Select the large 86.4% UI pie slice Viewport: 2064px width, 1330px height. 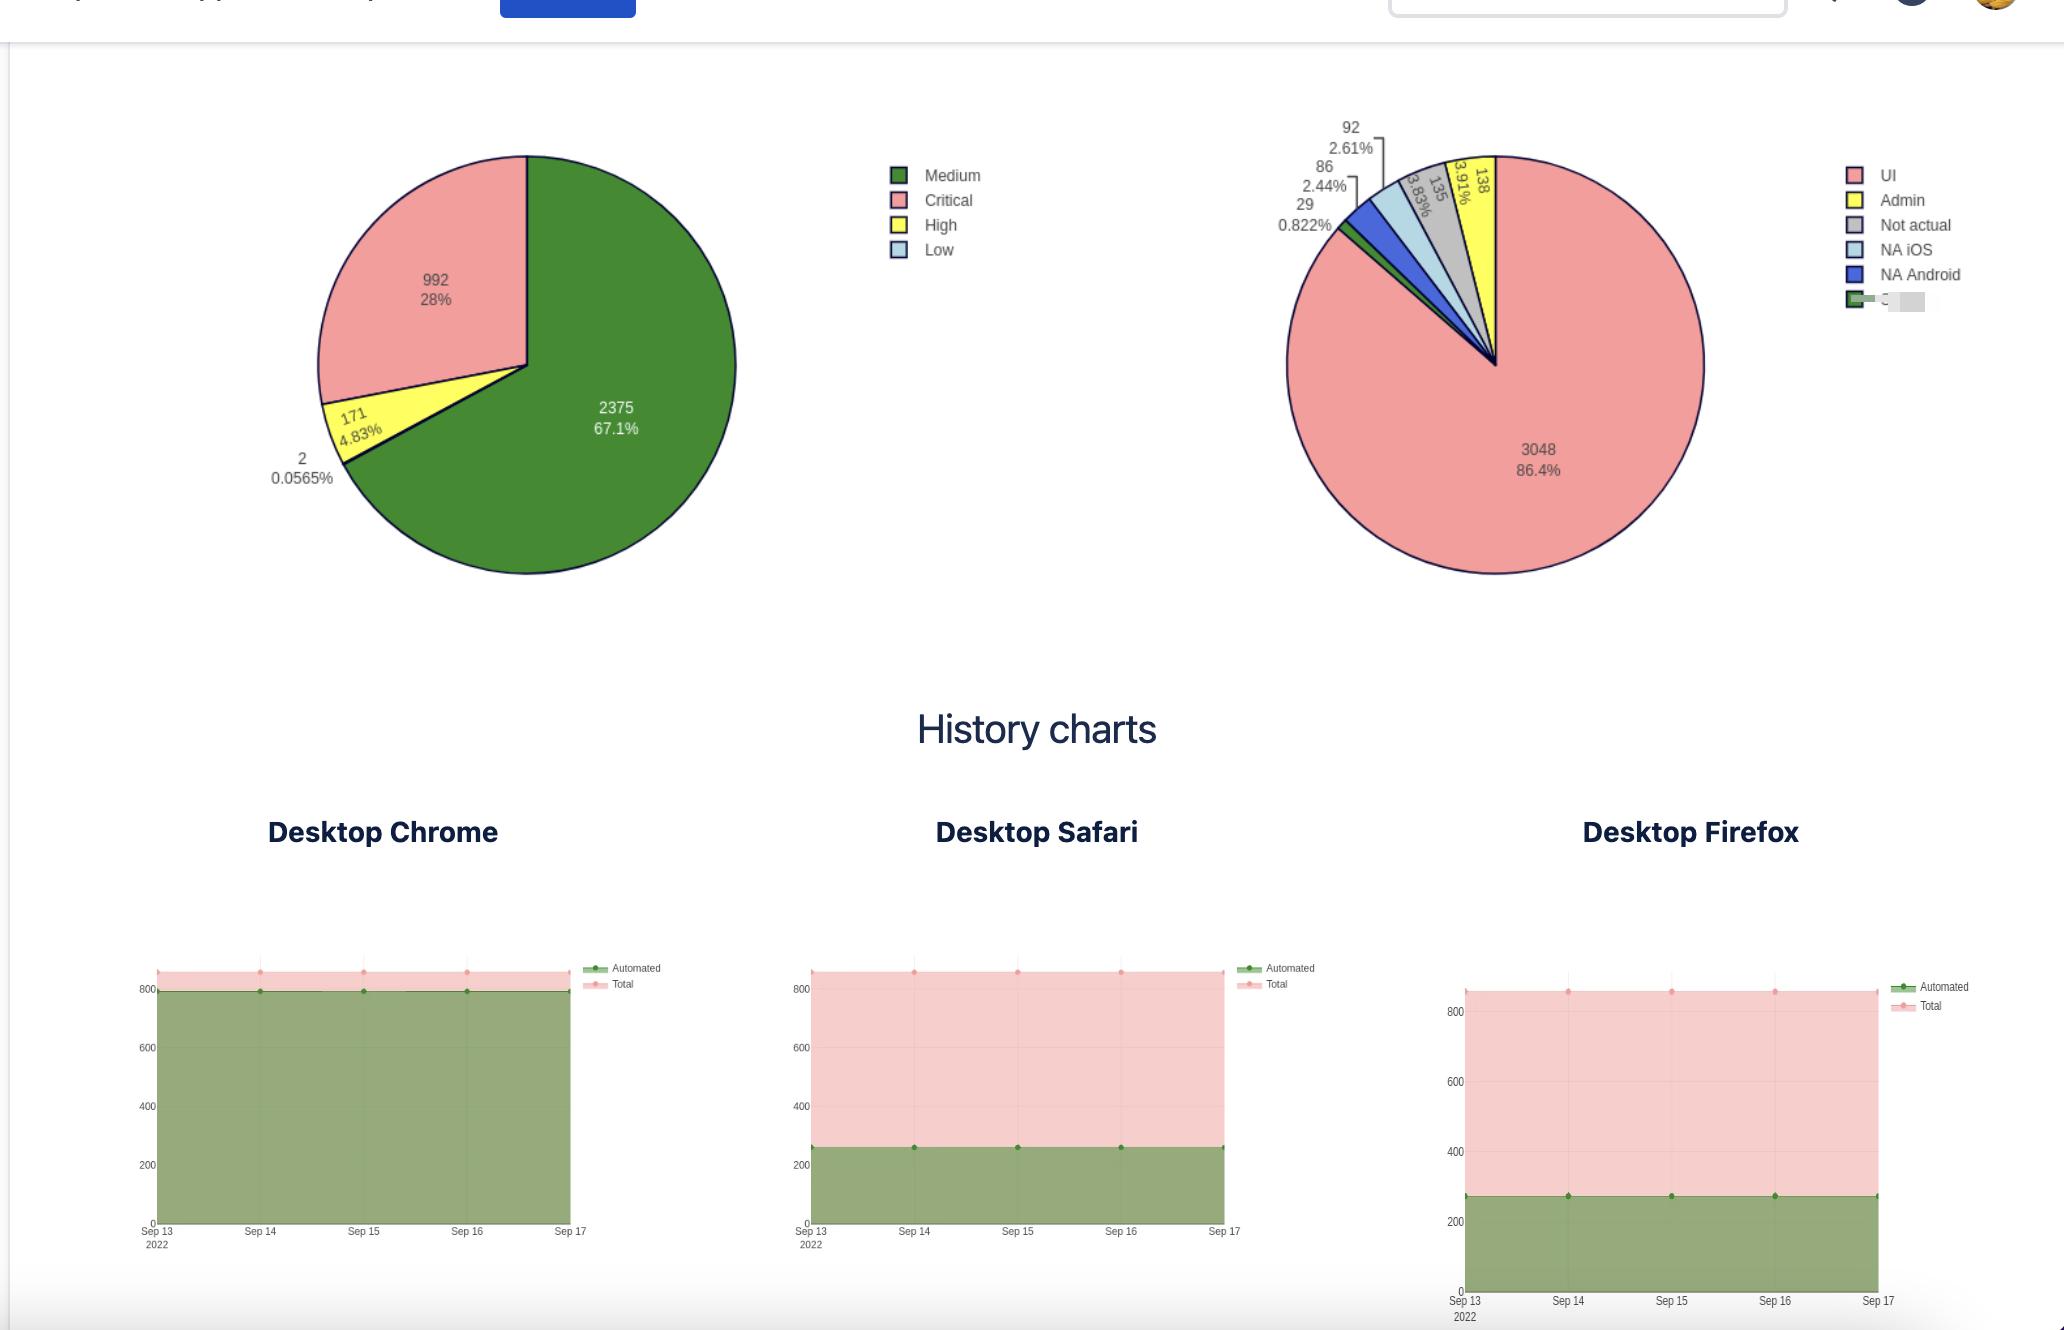point(1540,460)
